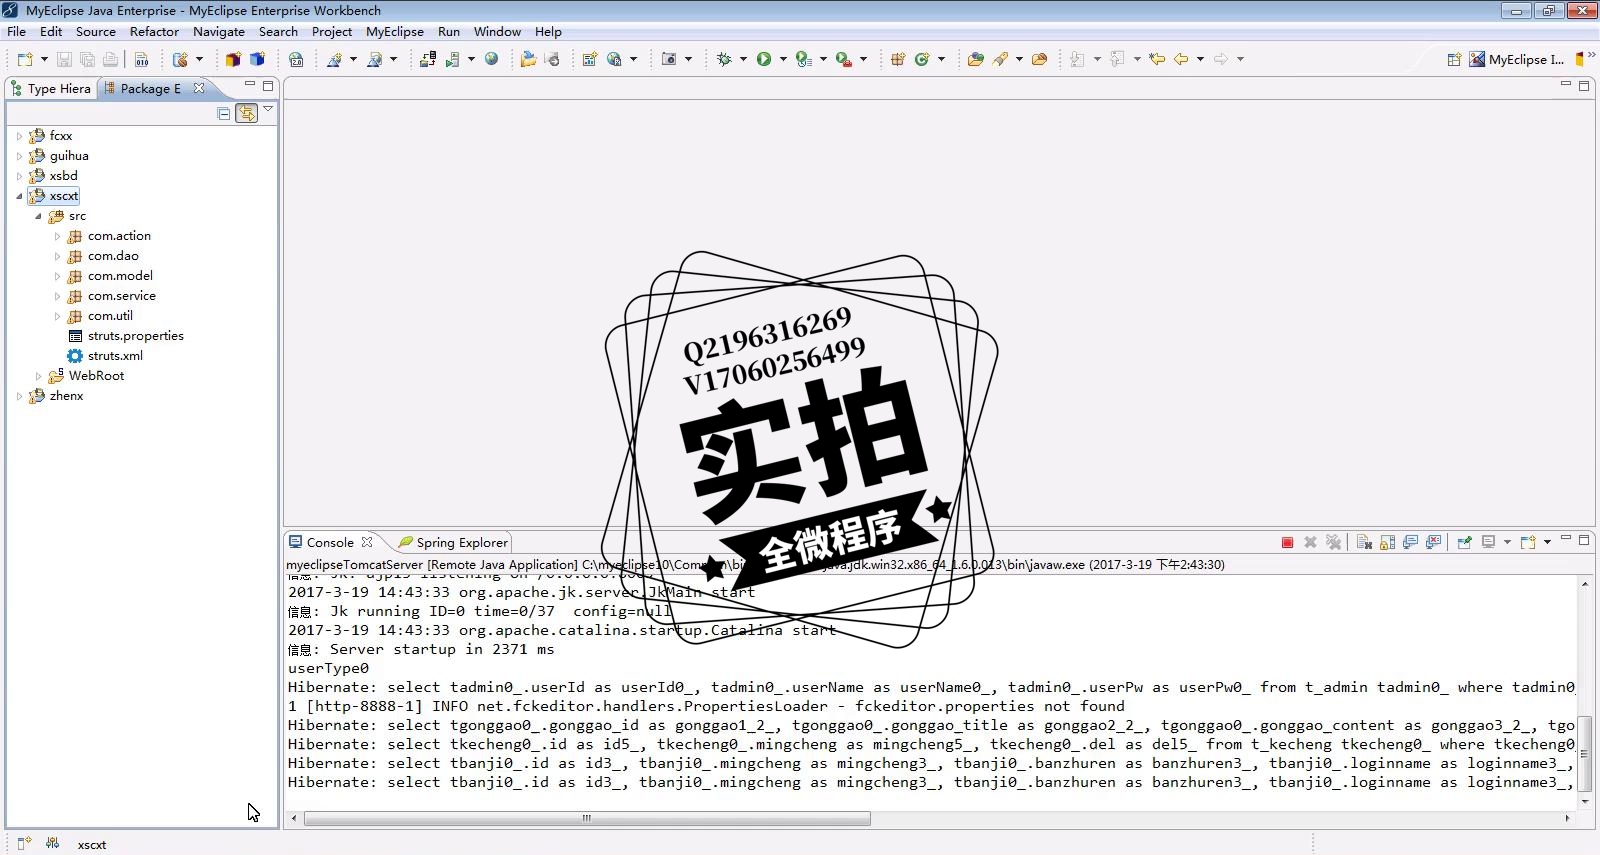
Task: Switch to the Type Hierarchy tab
Action: 51,88
